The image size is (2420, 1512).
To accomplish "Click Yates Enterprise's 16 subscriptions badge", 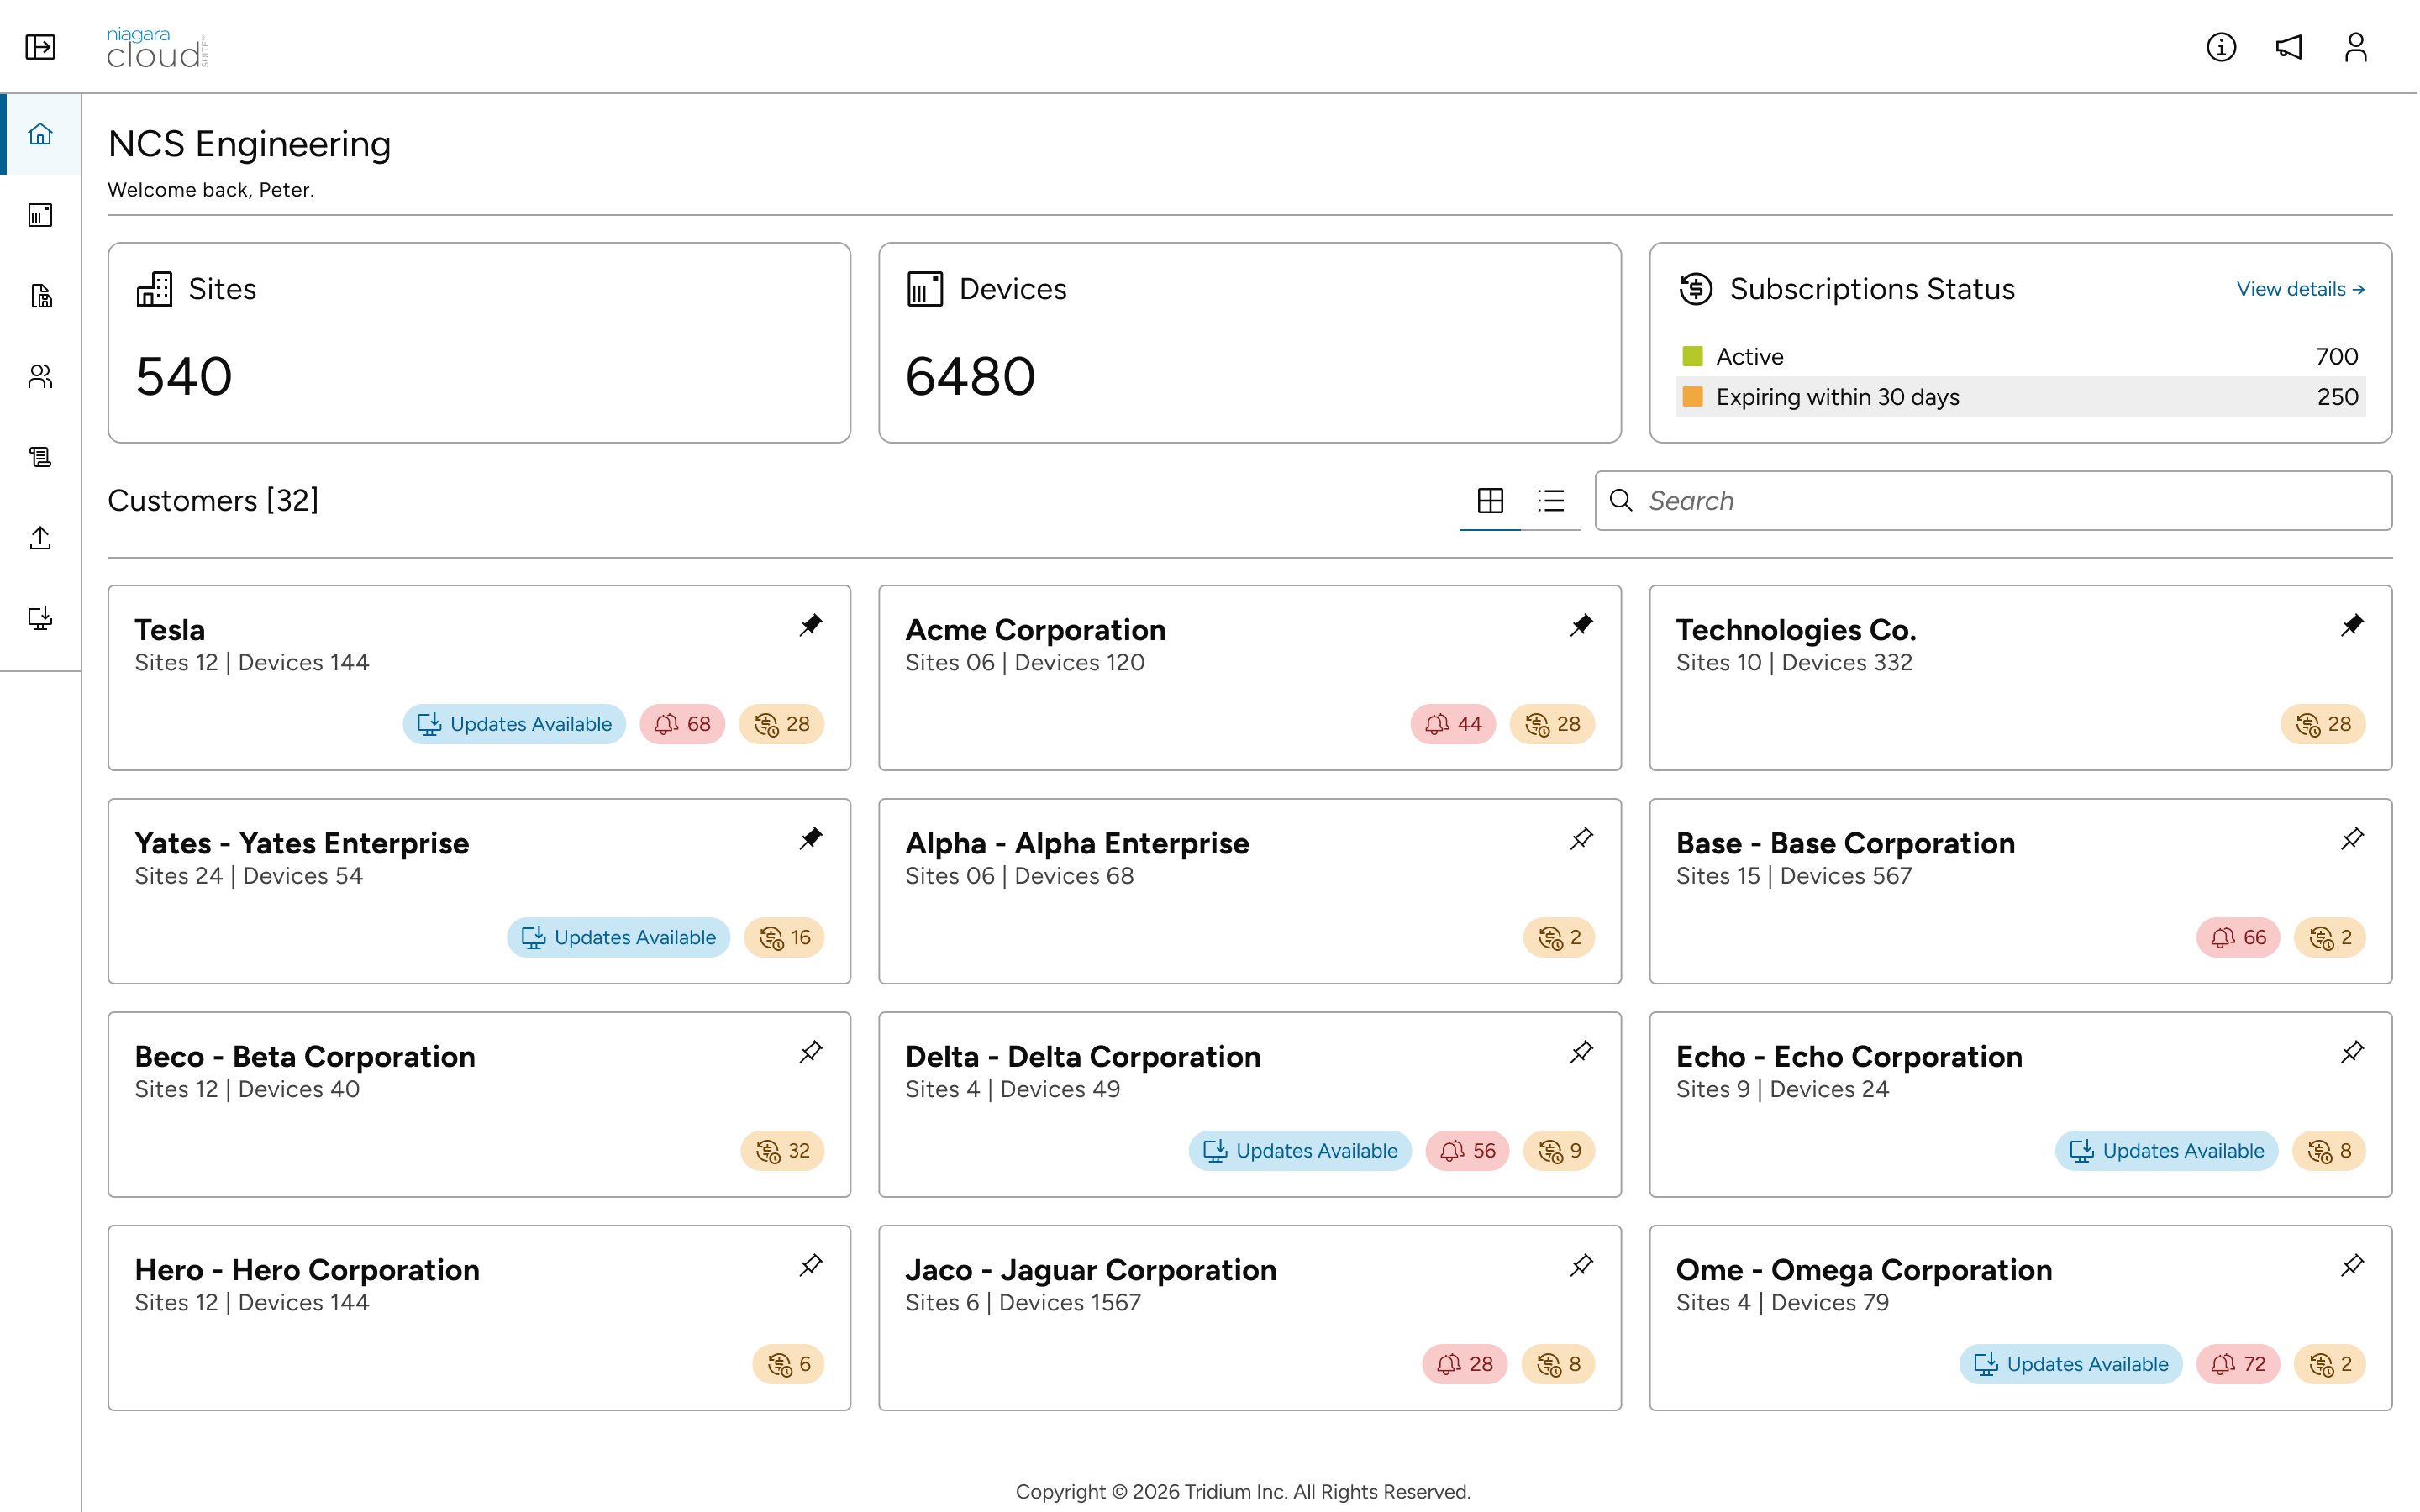I will click(784, 937).
